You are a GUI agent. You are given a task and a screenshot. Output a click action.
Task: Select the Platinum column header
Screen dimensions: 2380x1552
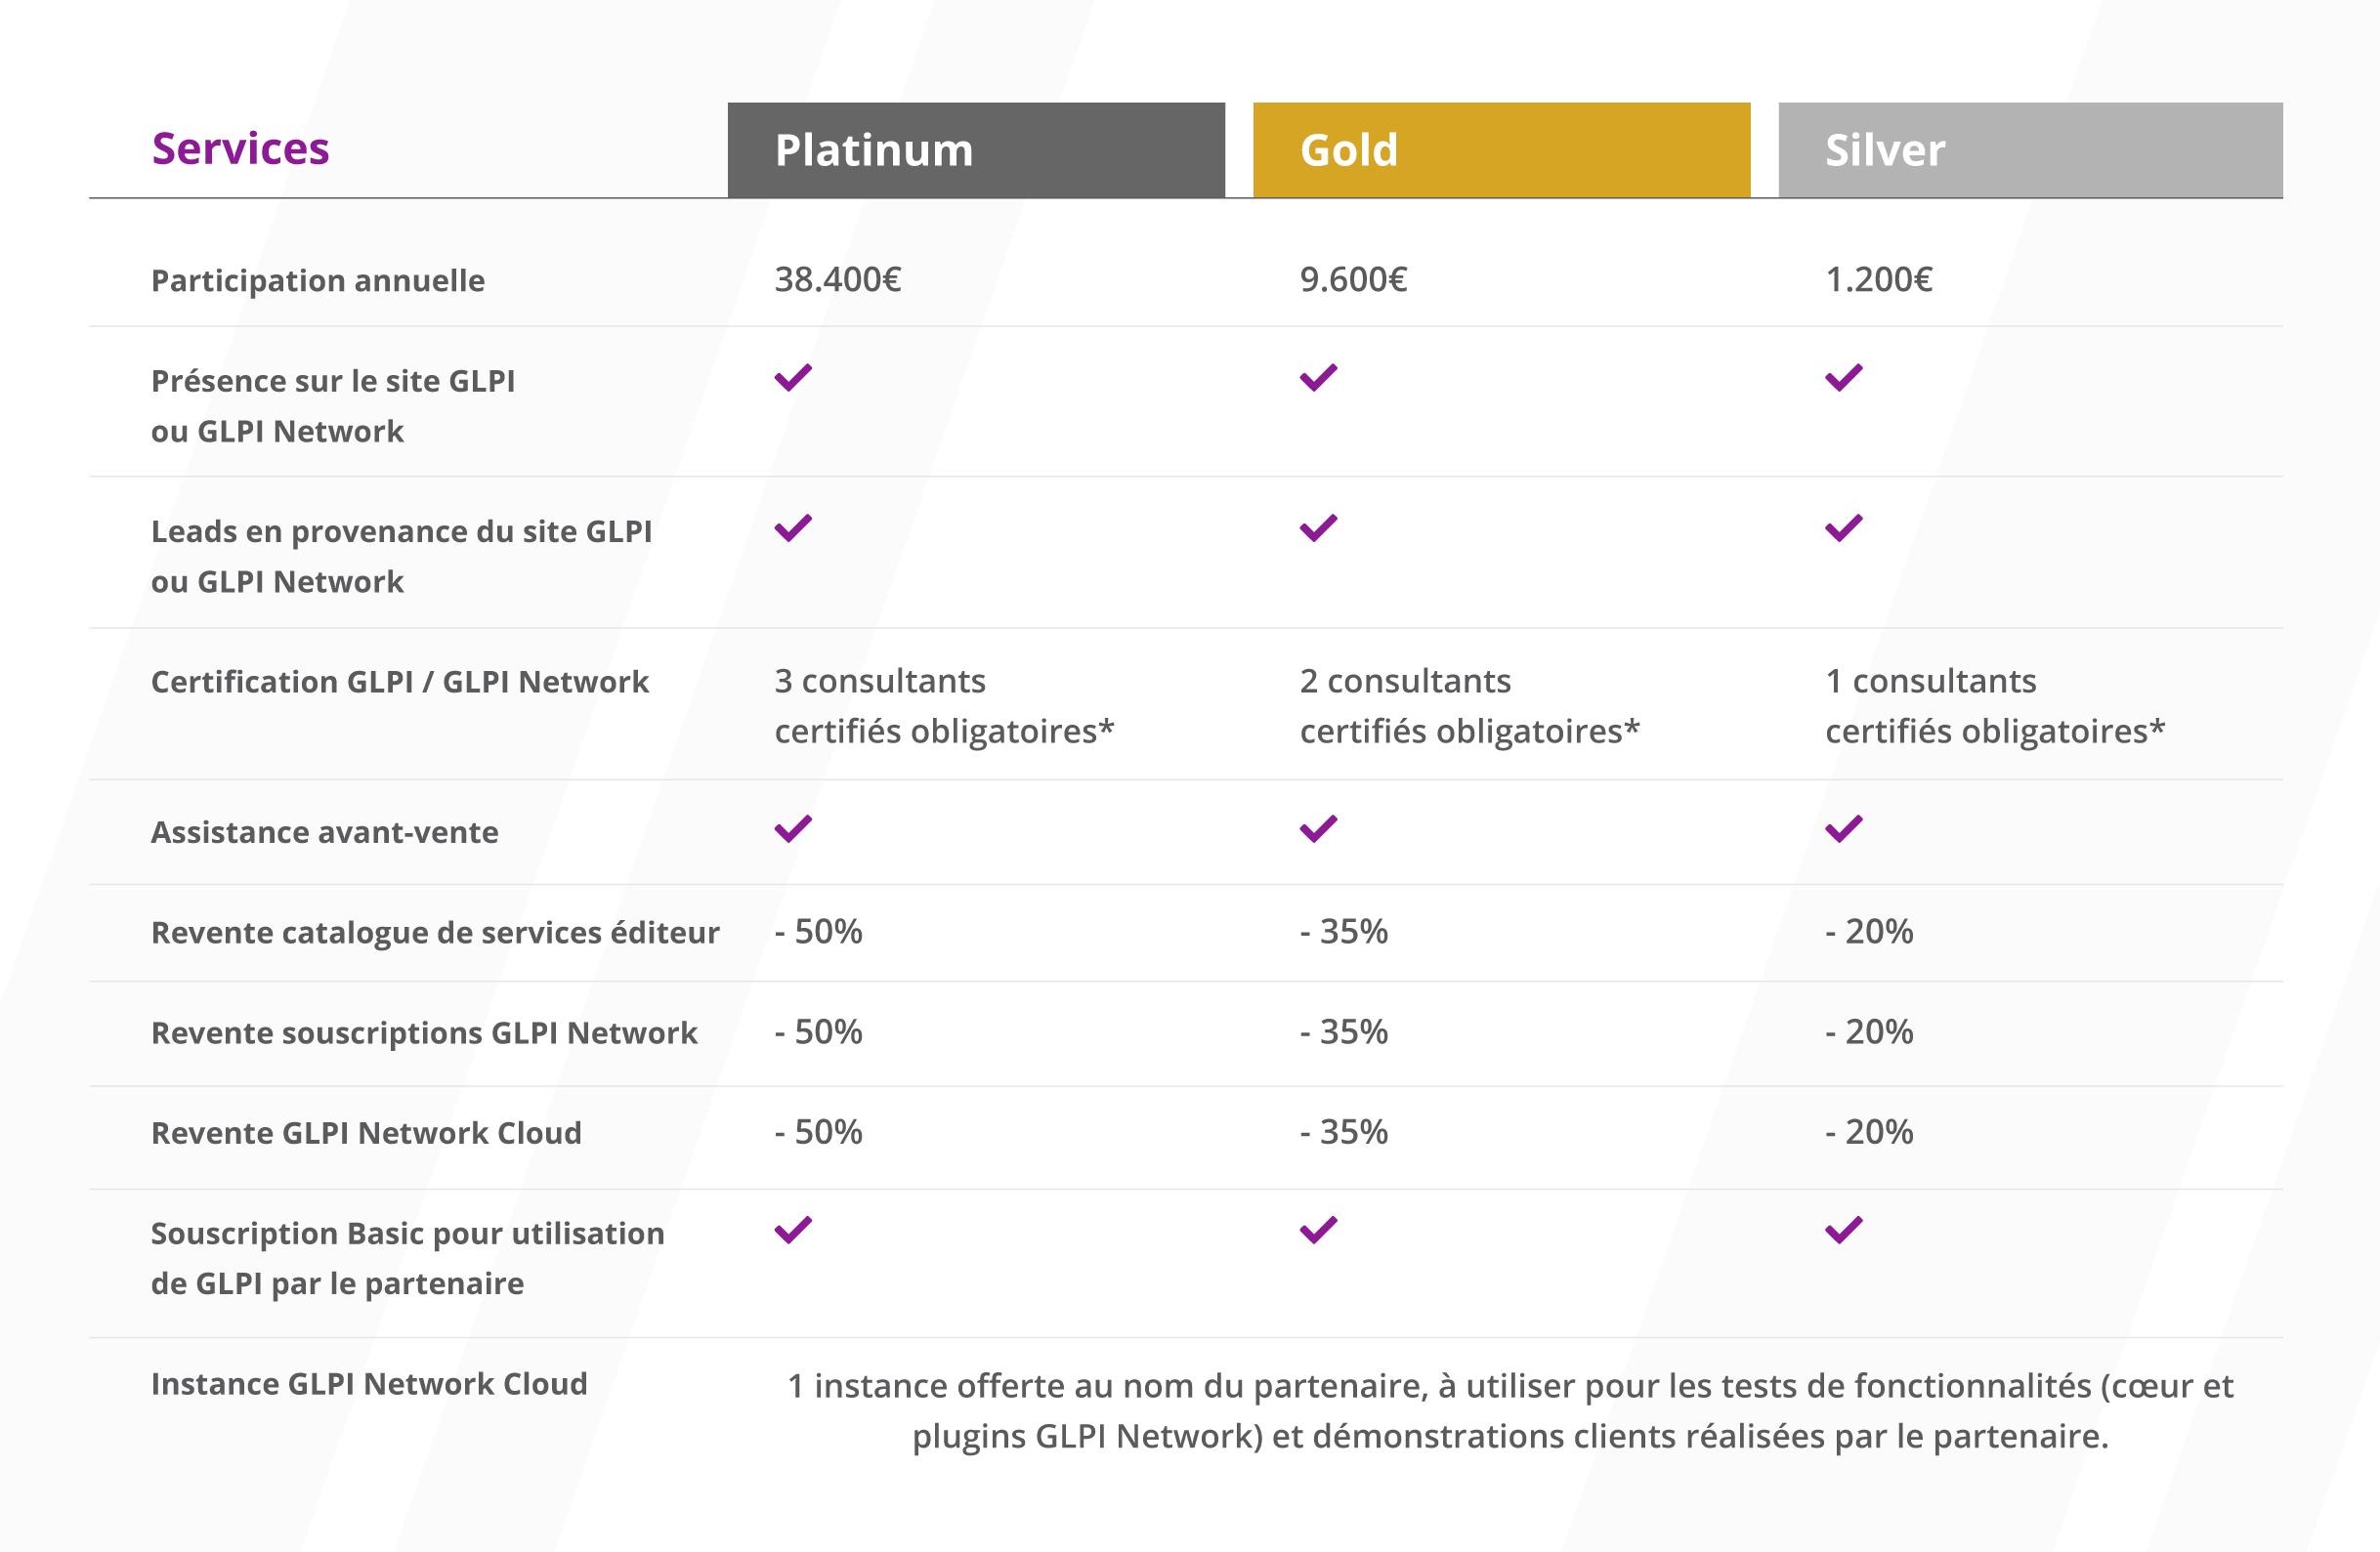point(976,150)
